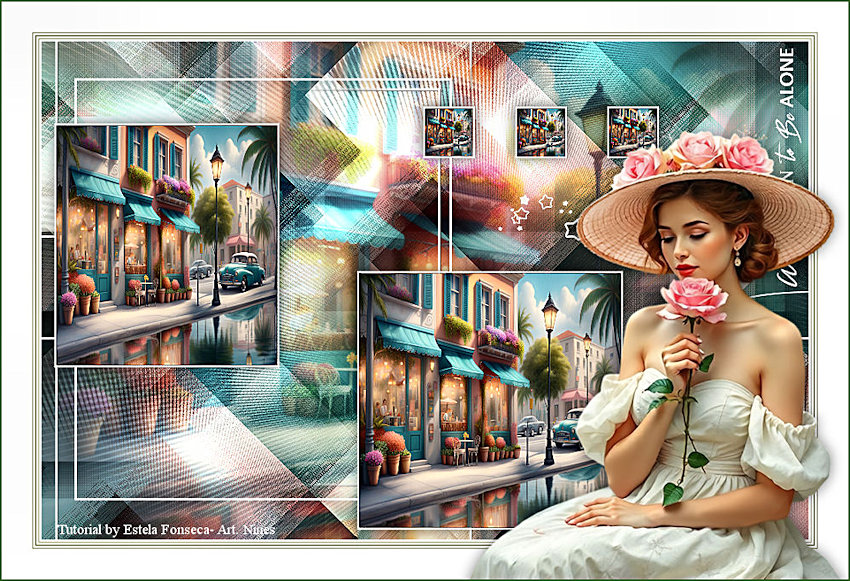
Task: Click the 'Tutorial by Estela Fonseca' credit text
Action: (166, 529)
